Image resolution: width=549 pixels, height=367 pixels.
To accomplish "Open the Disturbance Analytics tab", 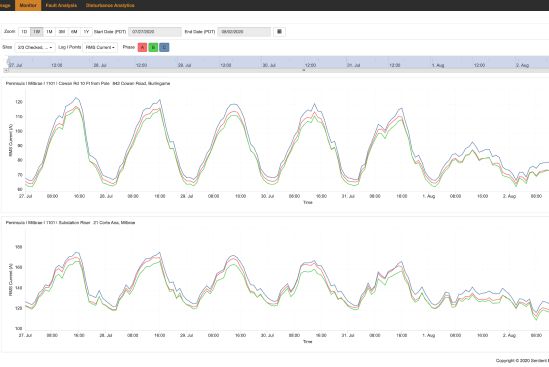I will tap(110, 5).
